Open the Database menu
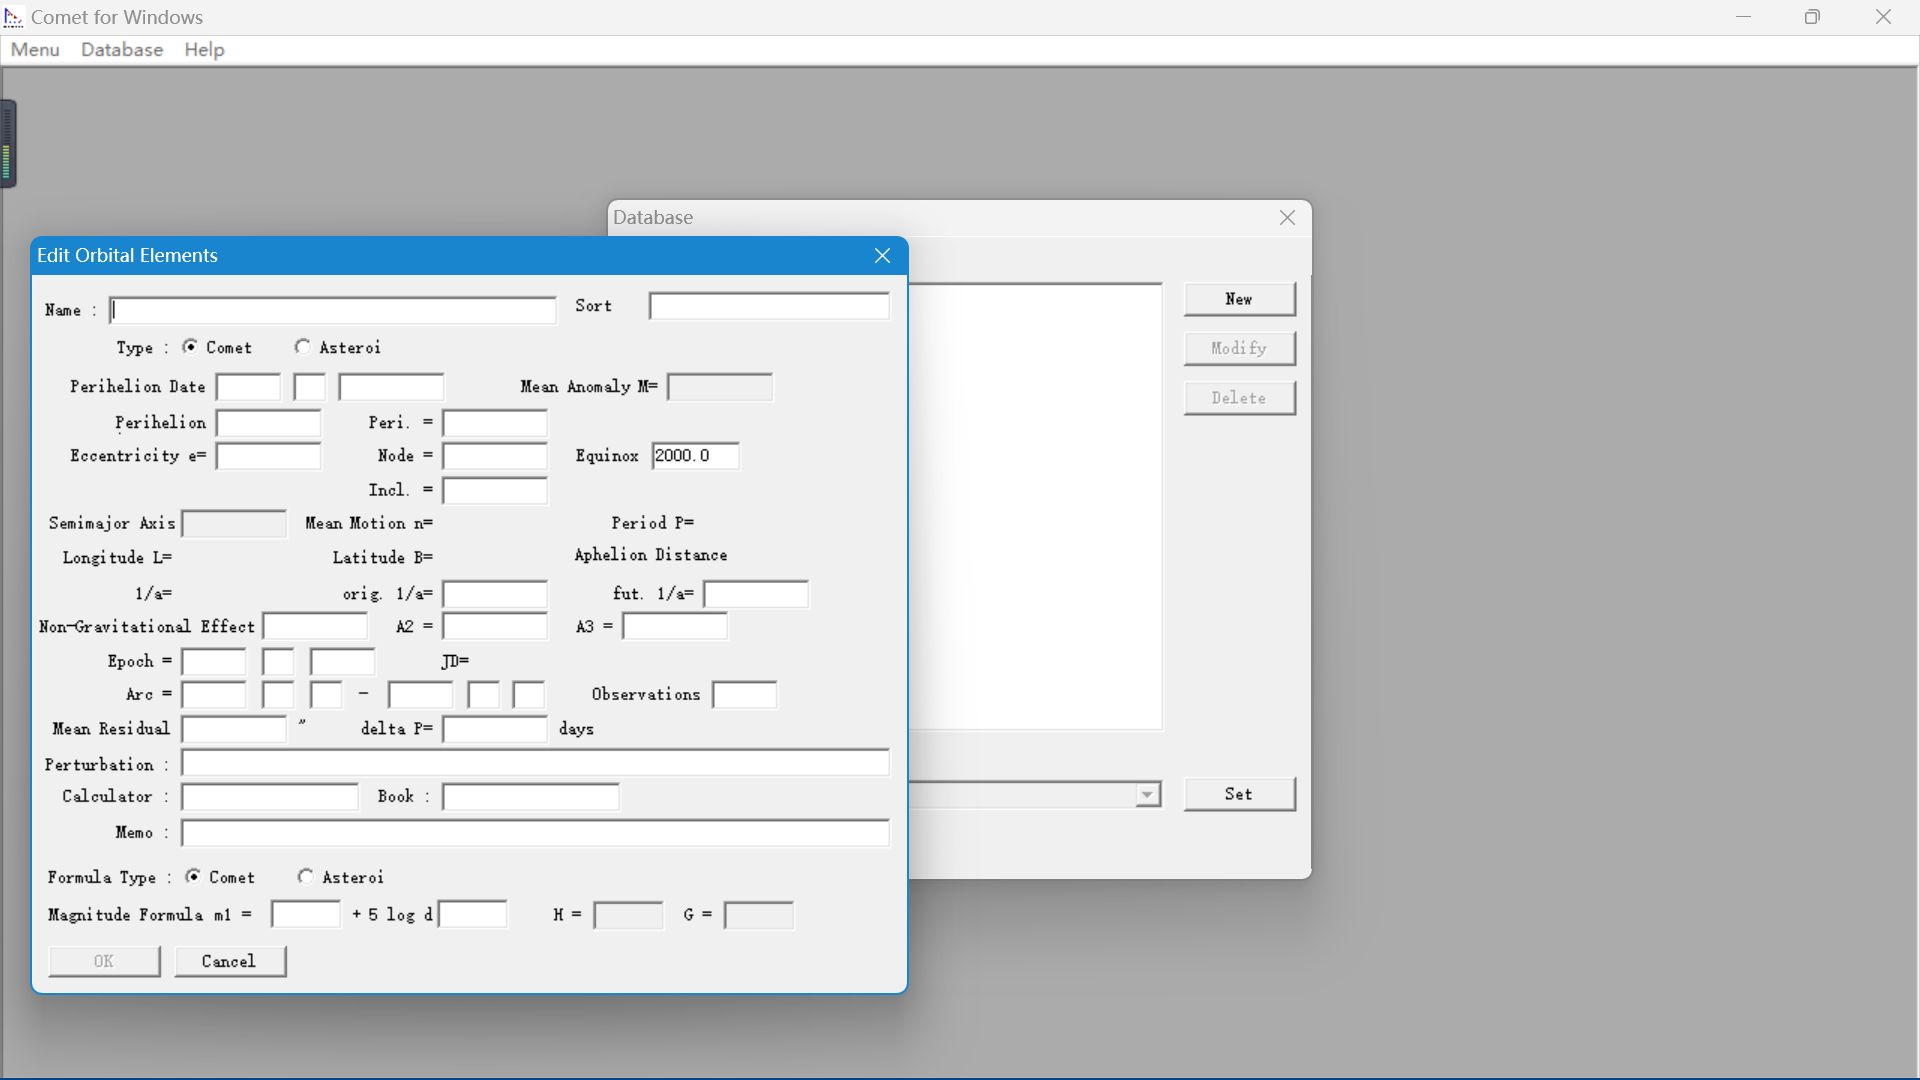 [122, 50]
